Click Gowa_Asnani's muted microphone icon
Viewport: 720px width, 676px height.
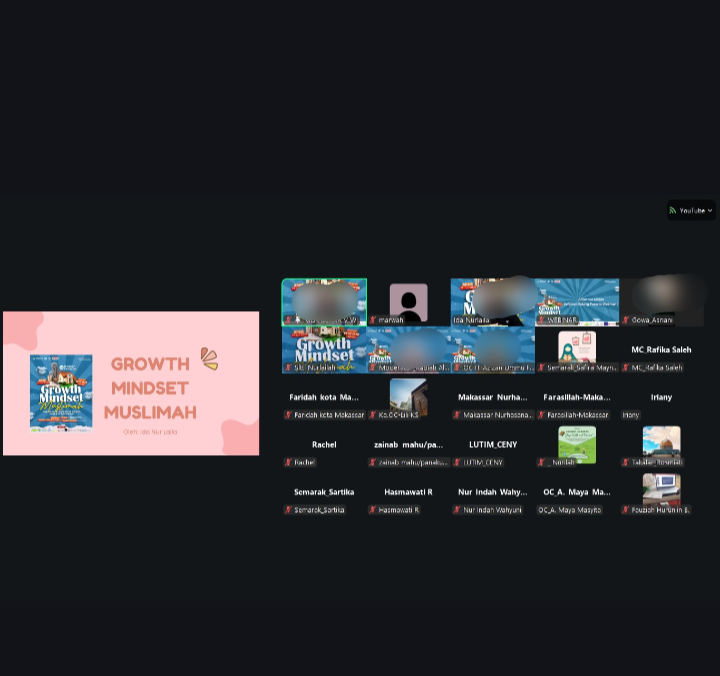pyautogui.click(x=626, y=320)
